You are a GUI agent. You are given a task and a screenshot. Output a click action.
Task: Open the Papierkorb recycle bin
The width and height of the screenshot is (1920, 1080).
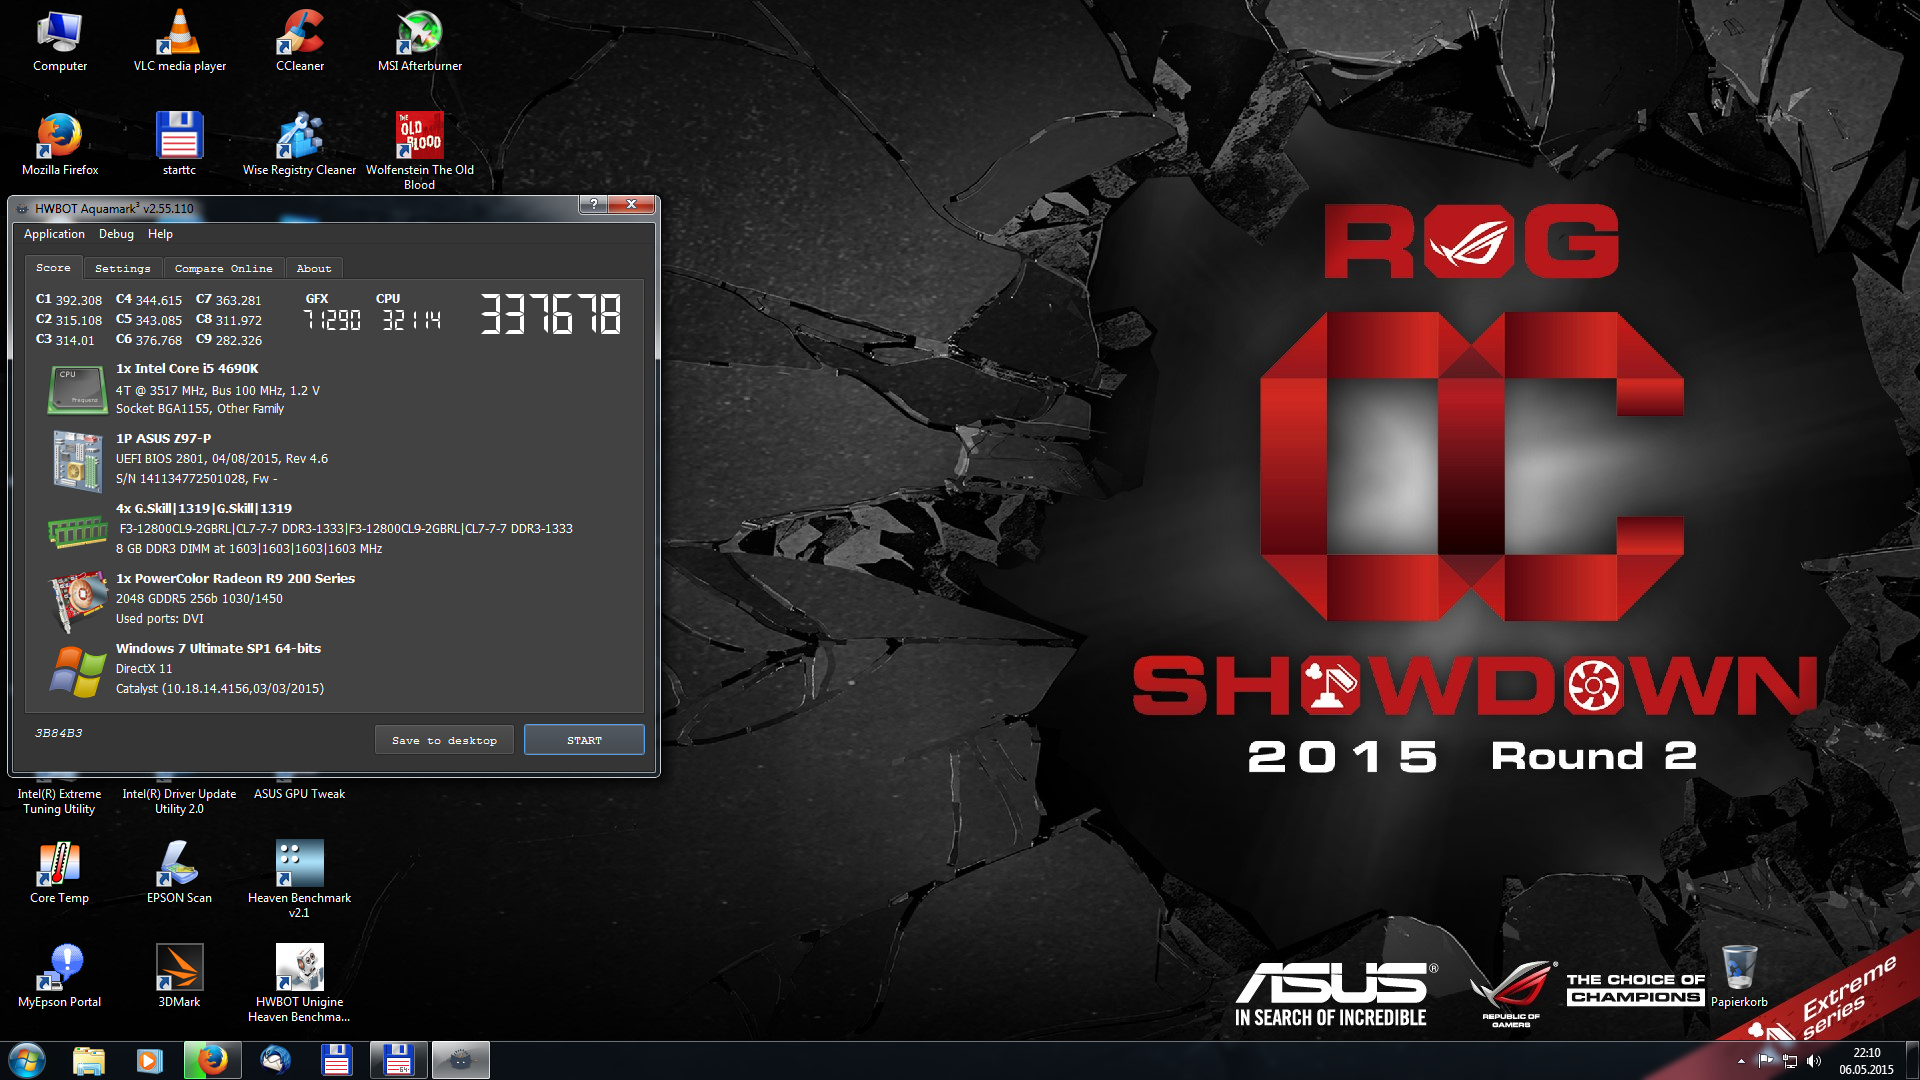point(1739,976)
